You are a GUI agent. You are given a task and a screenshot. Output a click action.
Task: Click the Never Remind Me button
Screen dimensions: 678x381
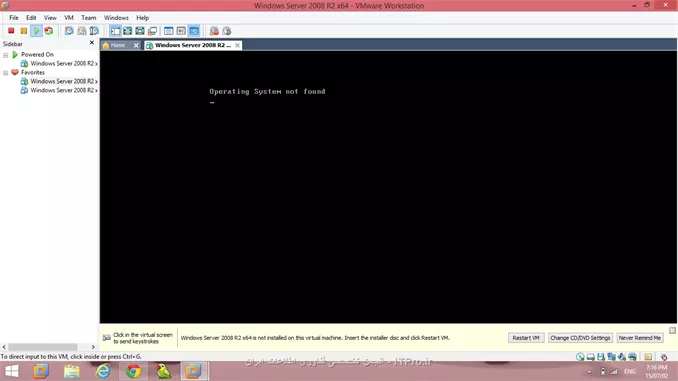pyautogui.click(x=640, y=338)
